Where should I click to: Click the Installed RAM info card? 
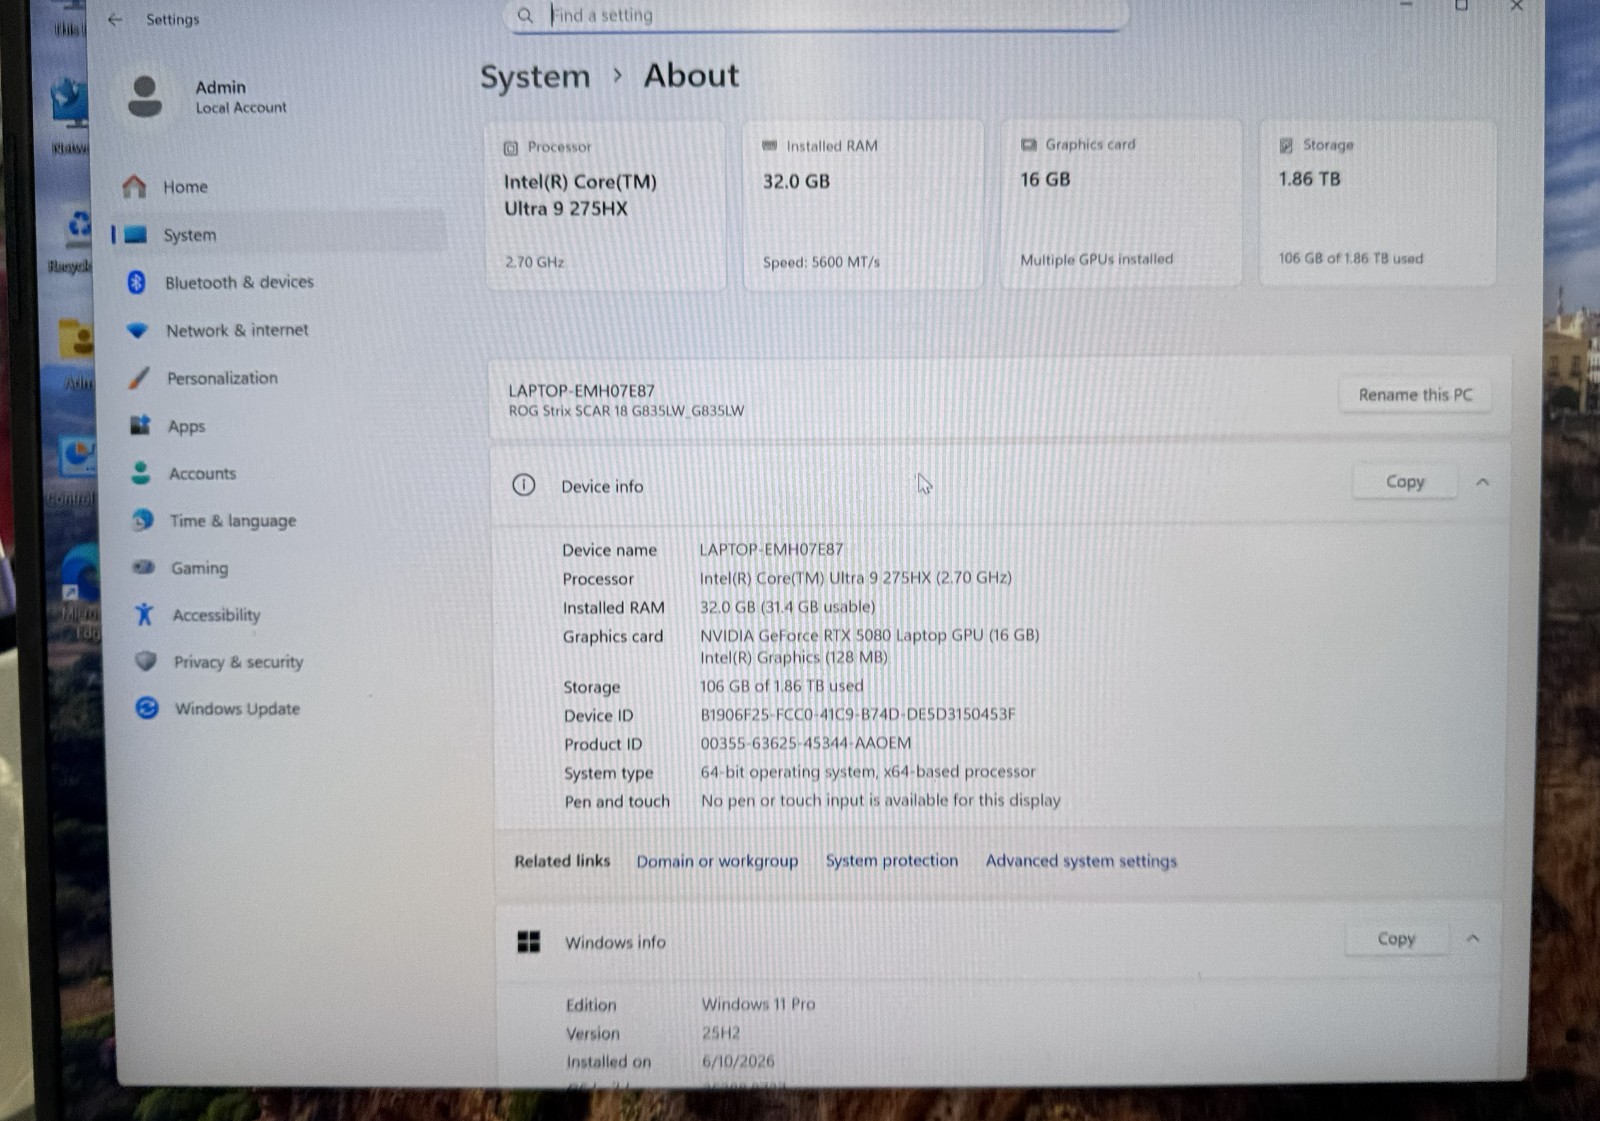click(863, 205)
